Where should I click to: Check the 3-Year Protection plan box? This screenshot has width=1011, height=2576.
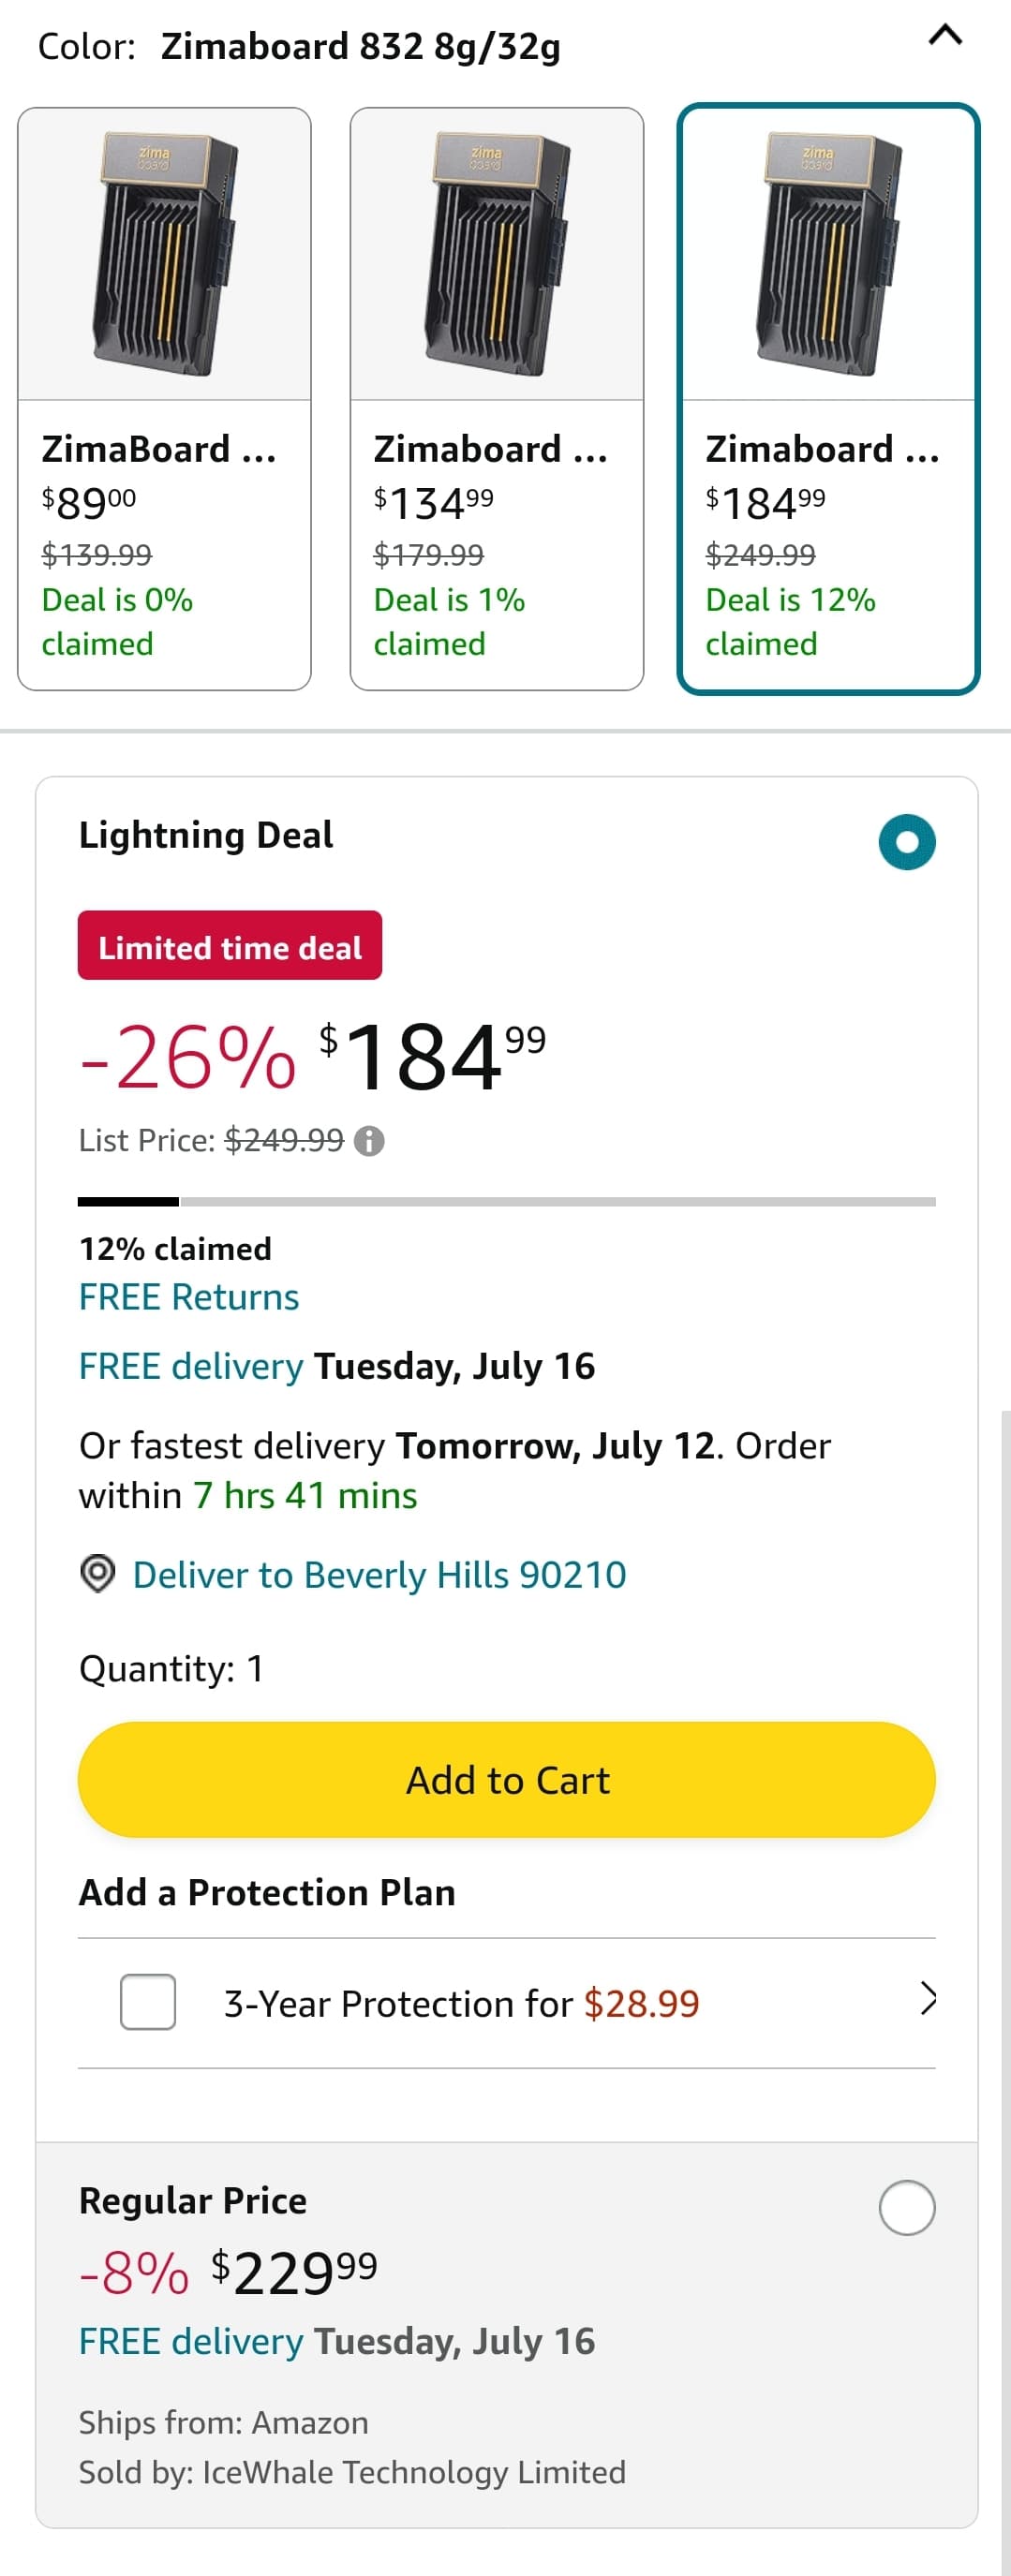148,2002
